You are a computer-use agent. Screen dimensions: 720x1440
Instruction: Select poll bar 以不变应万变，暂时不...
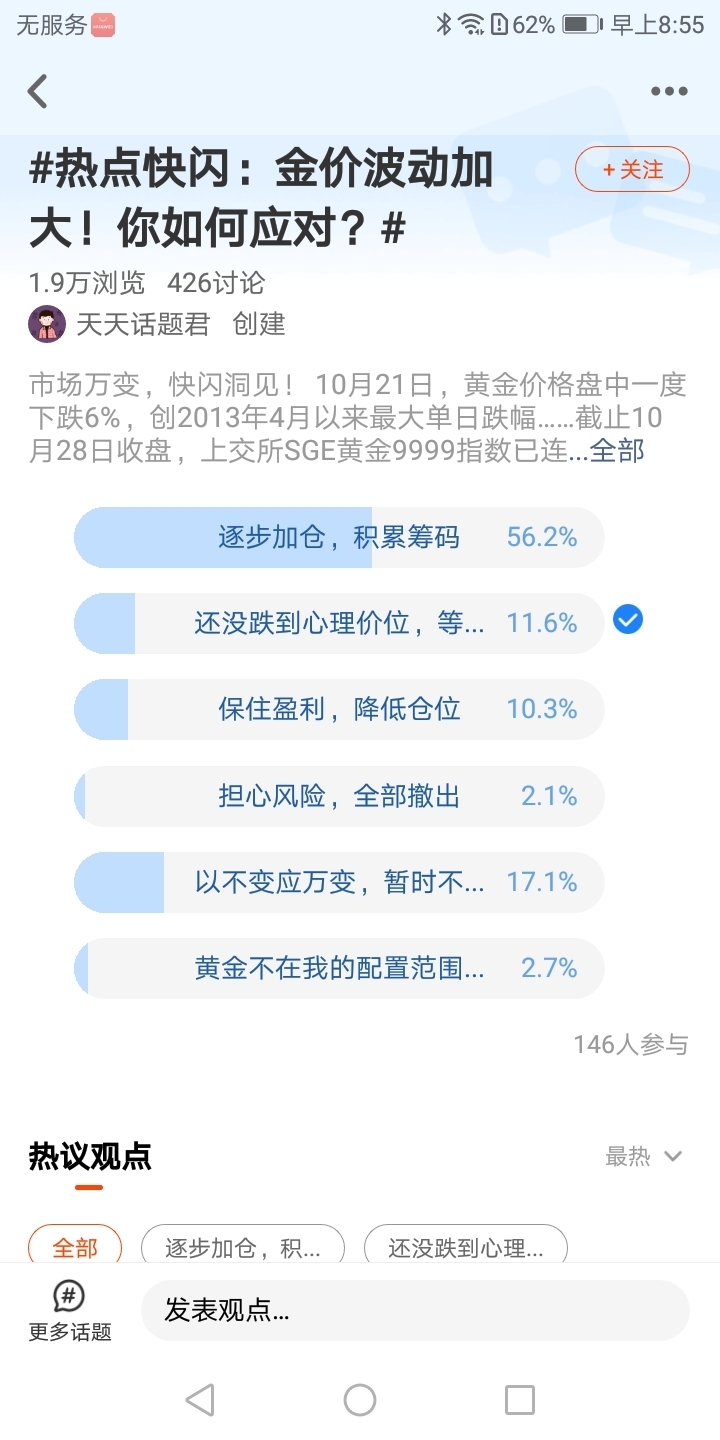pyautogui.click(x=339, y=882)
